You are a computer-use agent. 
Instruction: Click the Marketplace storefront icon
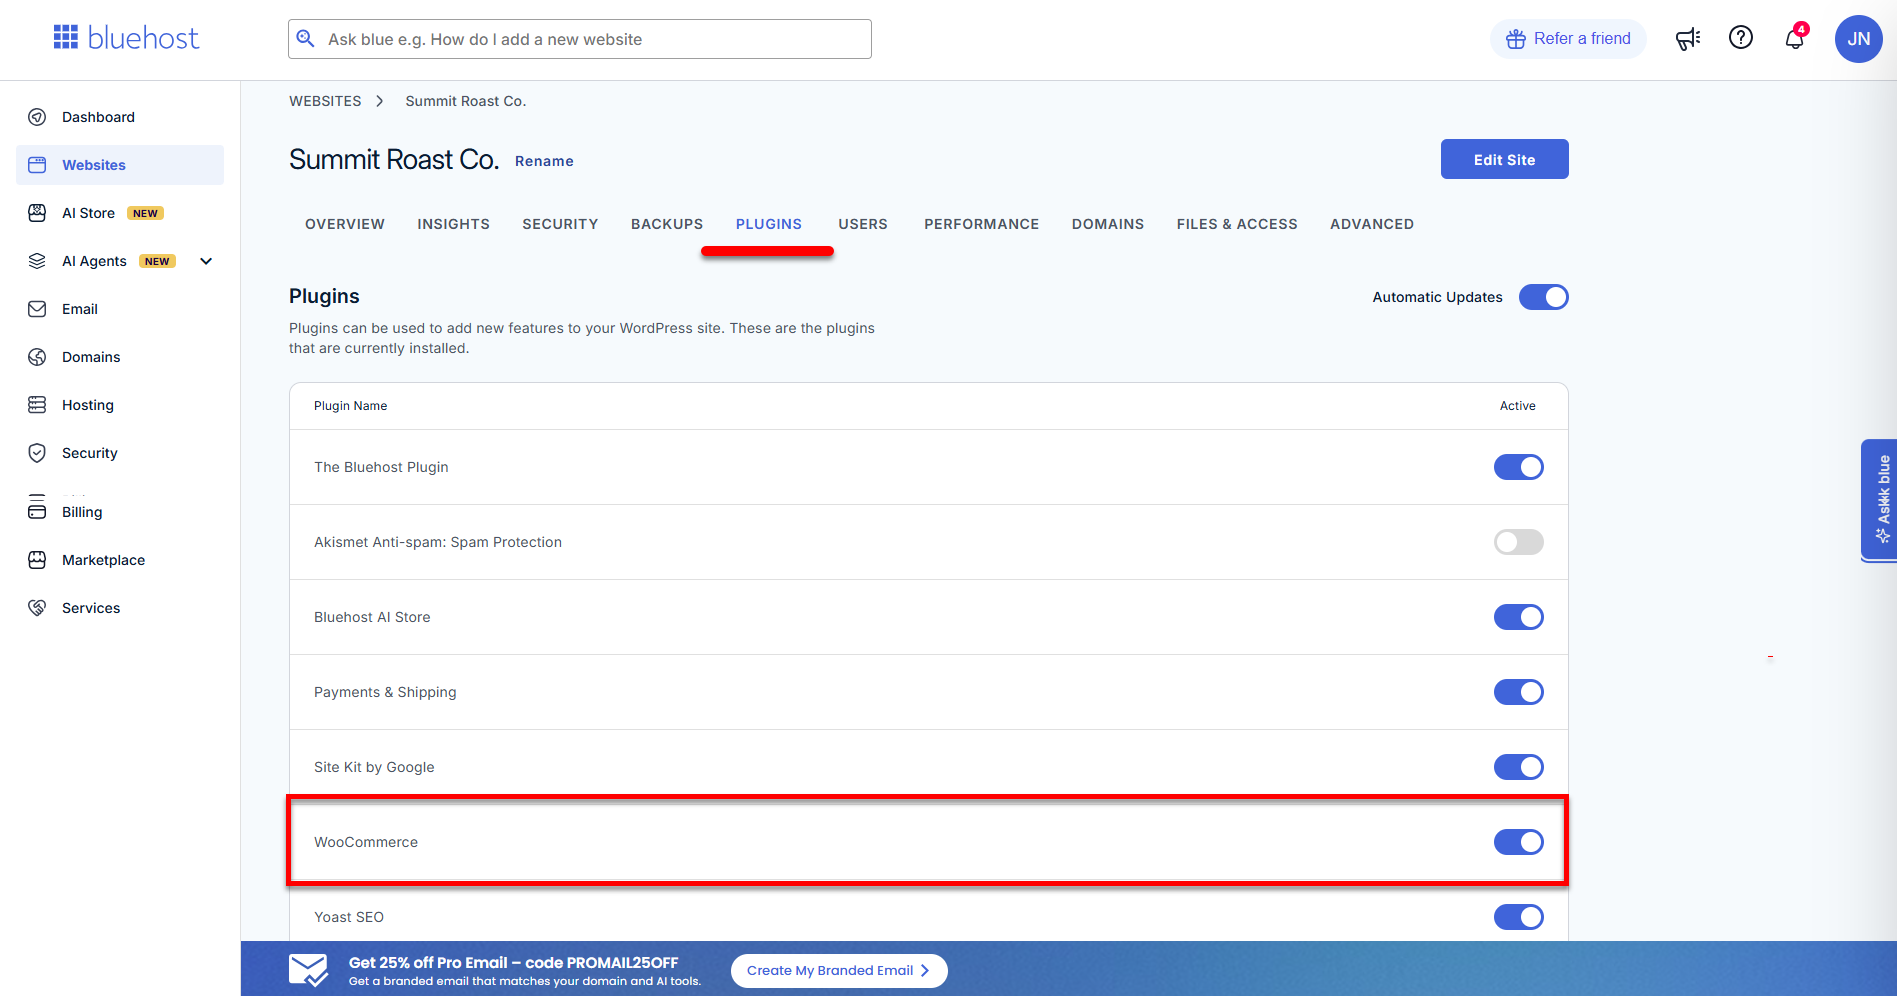[x=37, y=560]
